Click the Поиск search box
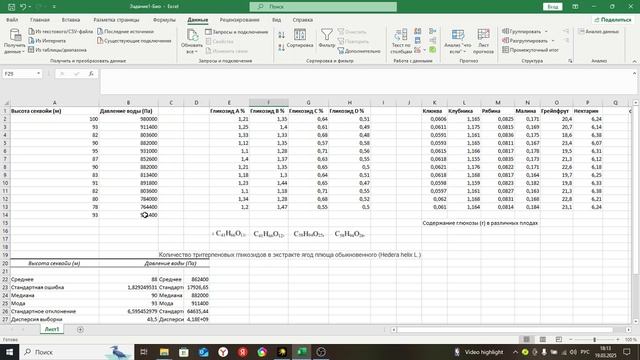 coord(323,7)
